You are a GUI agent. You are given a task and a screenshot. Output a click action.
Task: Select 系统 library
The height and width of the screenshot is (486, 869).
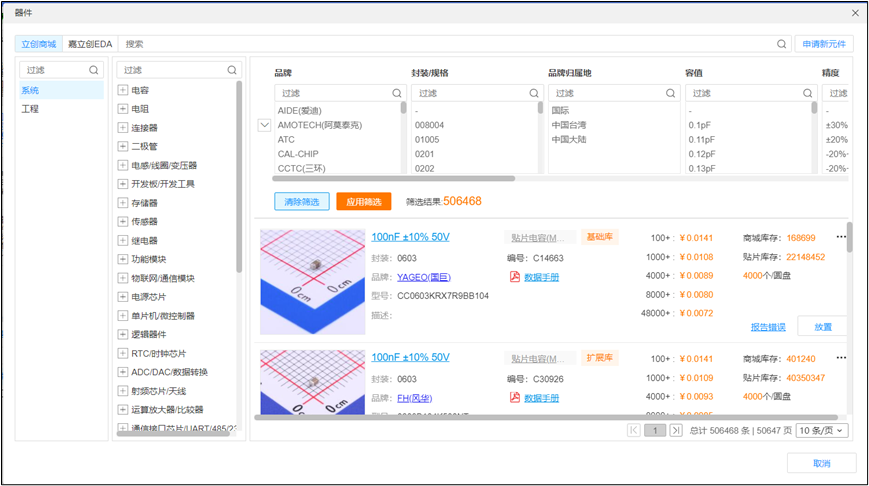pyautogui.click(x=62, y=90)
